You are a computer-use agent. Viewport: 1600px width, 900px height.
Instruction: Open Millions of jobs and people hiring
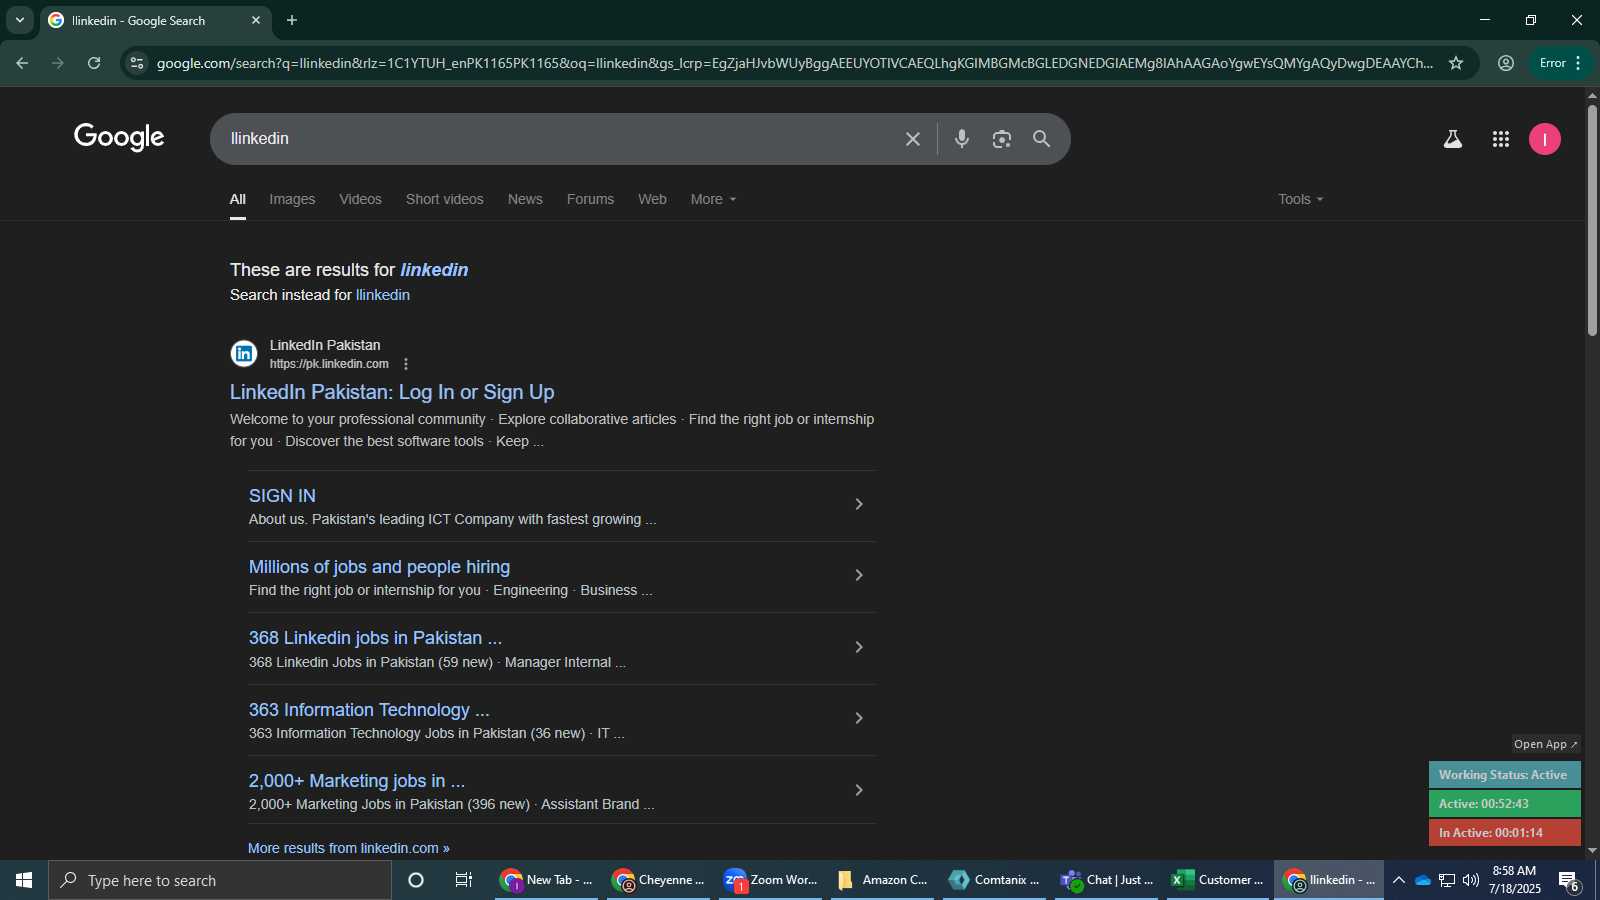pyautogui.click(x=379, y=567)
